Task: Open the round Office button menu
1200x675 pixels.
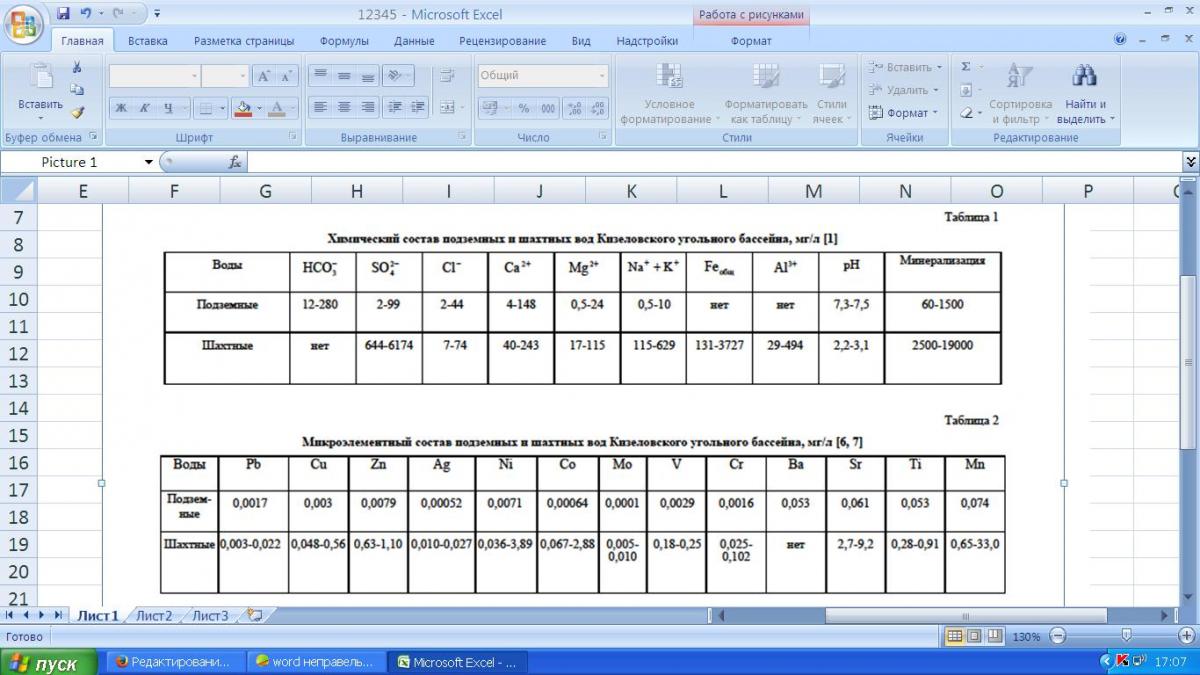Action: [x=22, y=21]
